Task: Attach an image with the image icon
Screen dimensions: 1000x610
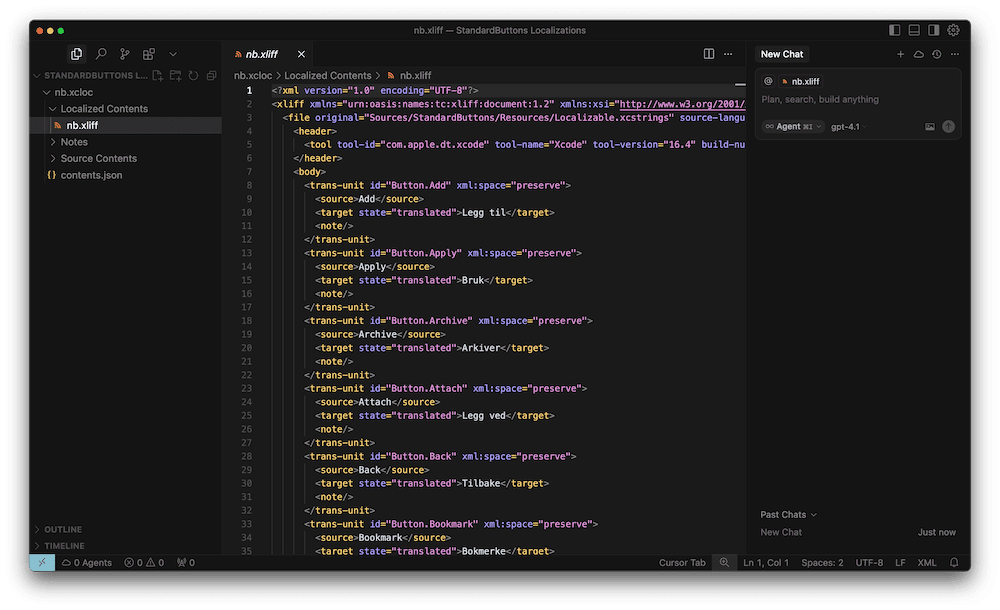Action: tap(930, 126)
